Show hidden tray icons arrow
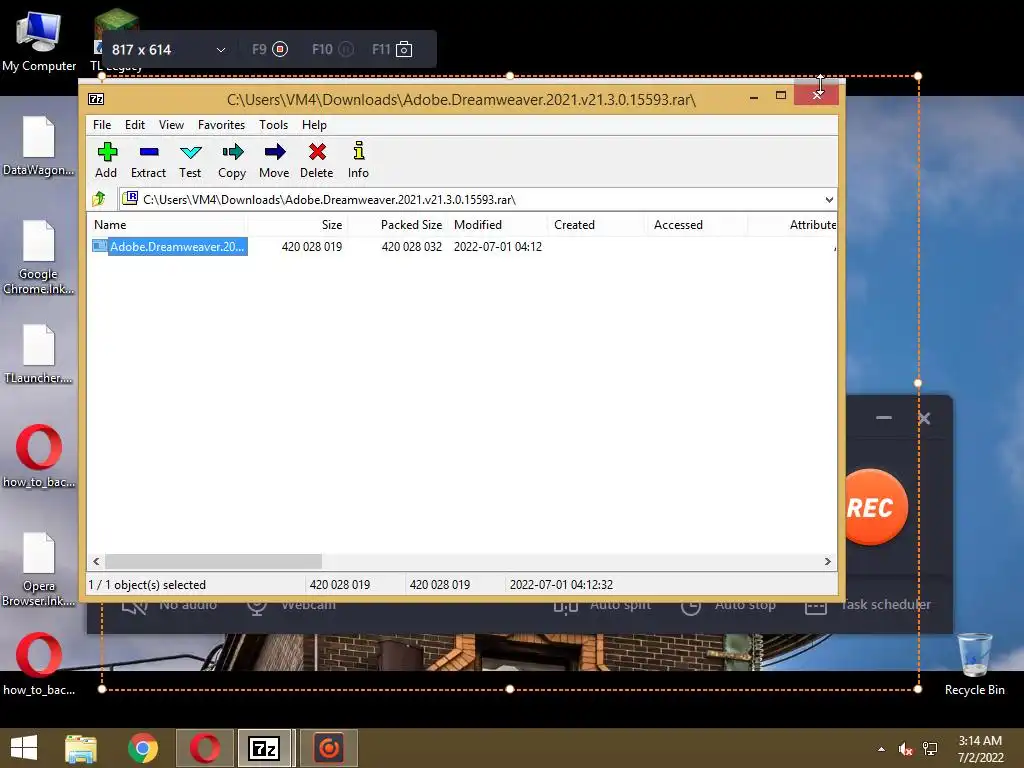 point(882,749)
